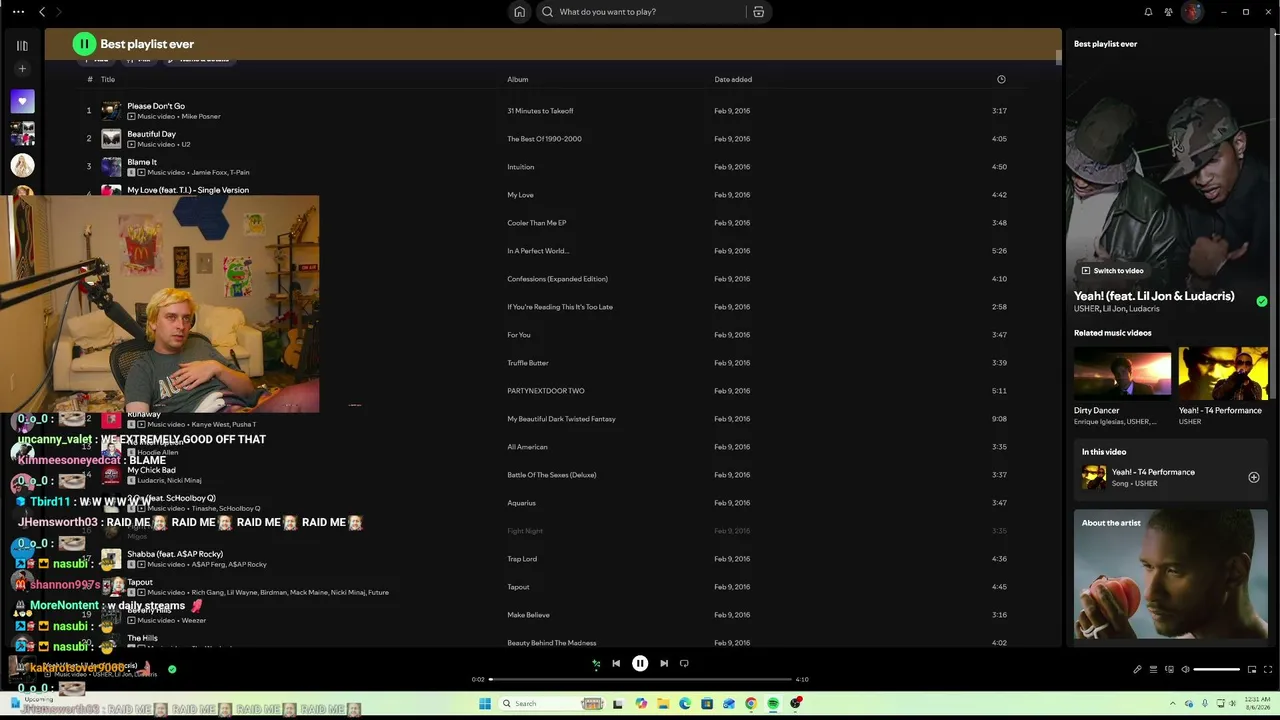This screenshot has width=1280, height=720.
Task: Open artist link Mike Posner
Action: [x=201, y=117]
